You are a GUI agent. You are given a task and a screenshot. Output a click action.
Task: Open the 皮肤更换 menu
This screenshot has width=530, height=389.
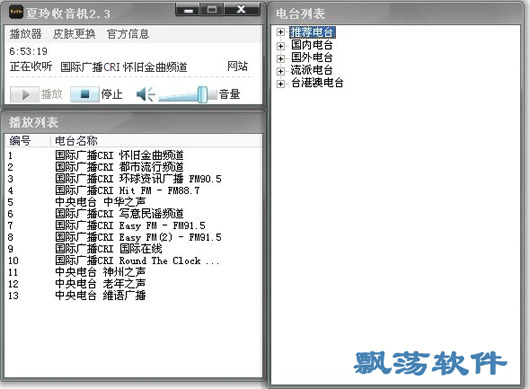(x=74, y=34)
